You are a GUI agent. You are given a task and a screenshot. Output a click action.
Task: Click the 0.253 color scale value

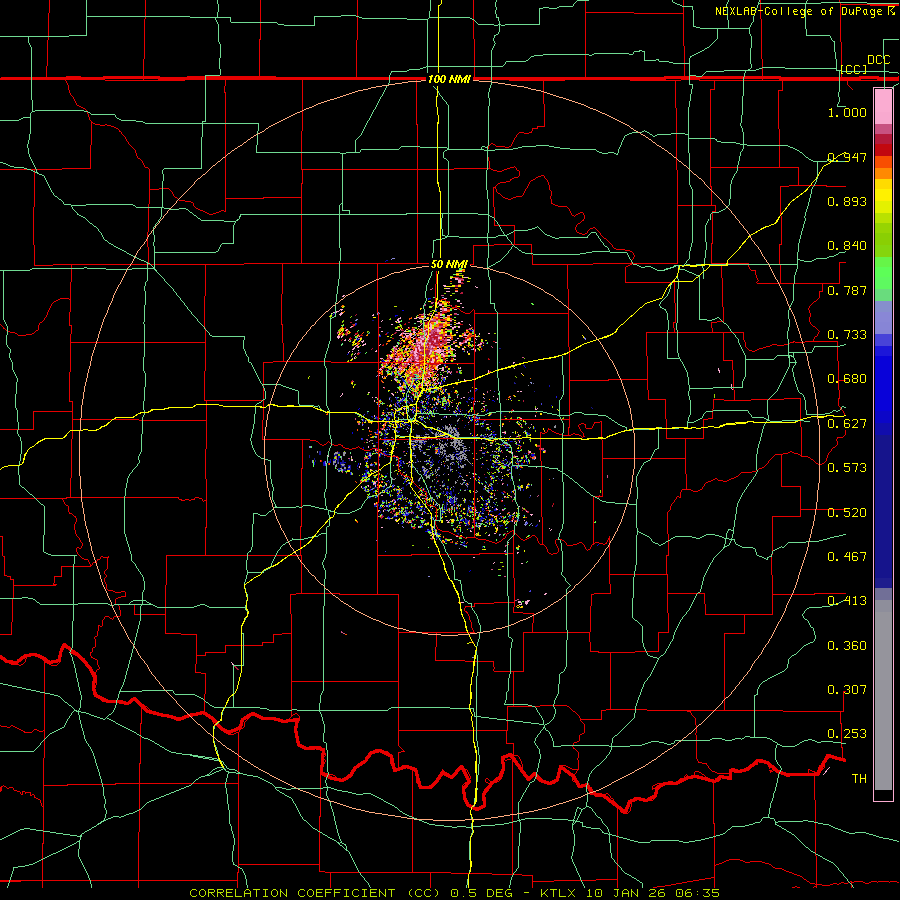click(847, 734)
